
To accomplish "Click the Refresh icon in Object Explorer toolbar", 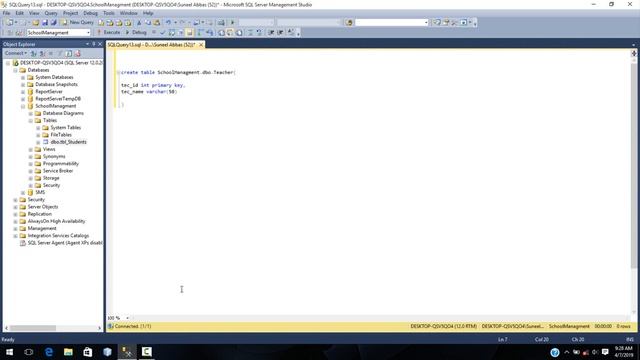I will (69, 53).
